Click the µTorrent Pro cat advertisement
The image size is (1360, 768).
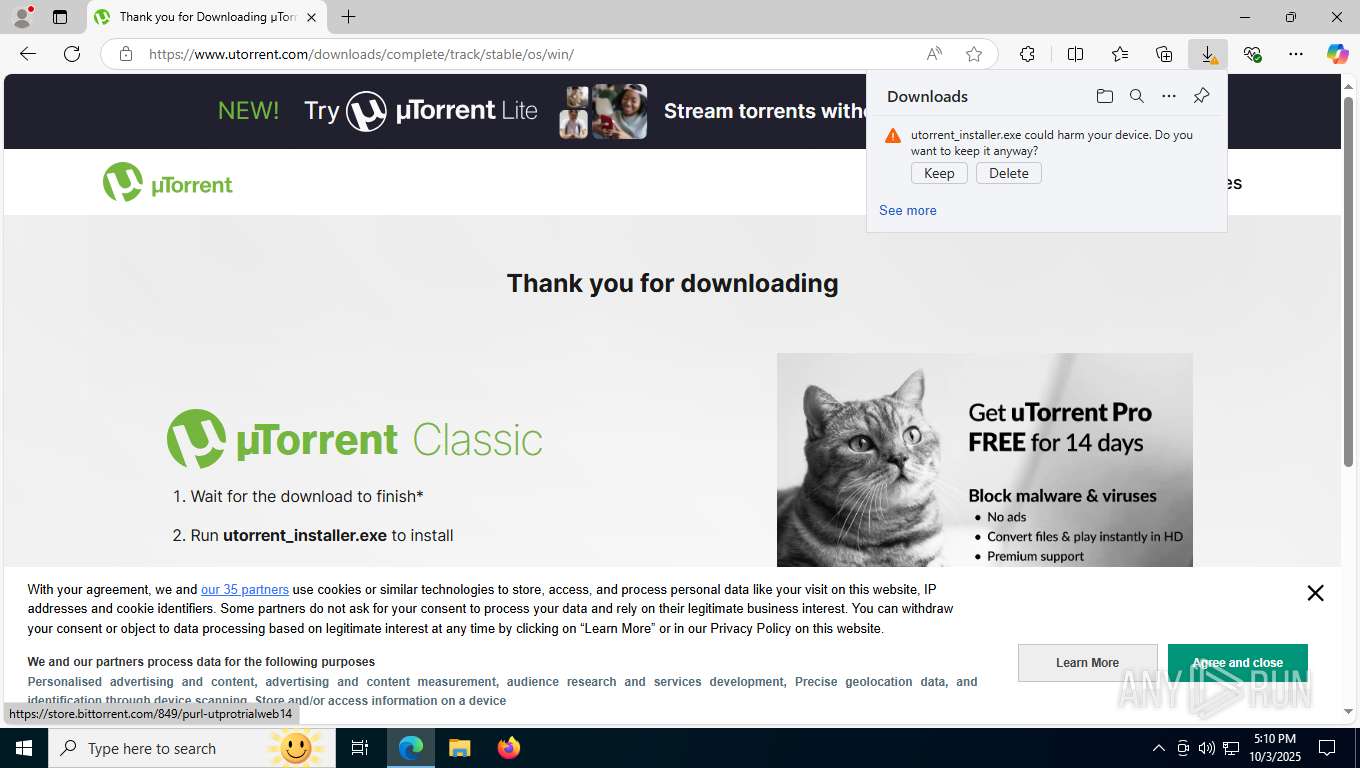coord(985,460)
